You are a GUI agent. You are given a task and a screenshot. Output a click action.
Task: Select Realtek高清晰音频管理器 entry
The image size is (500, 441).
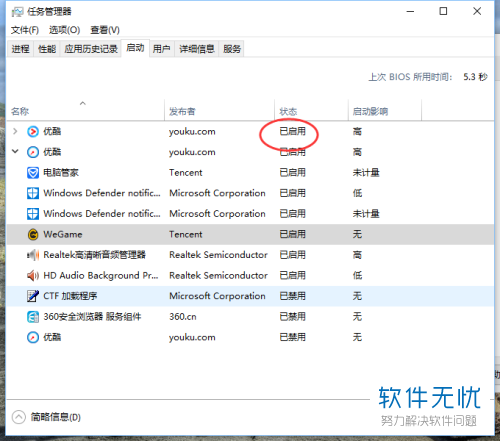coord(95,255)
